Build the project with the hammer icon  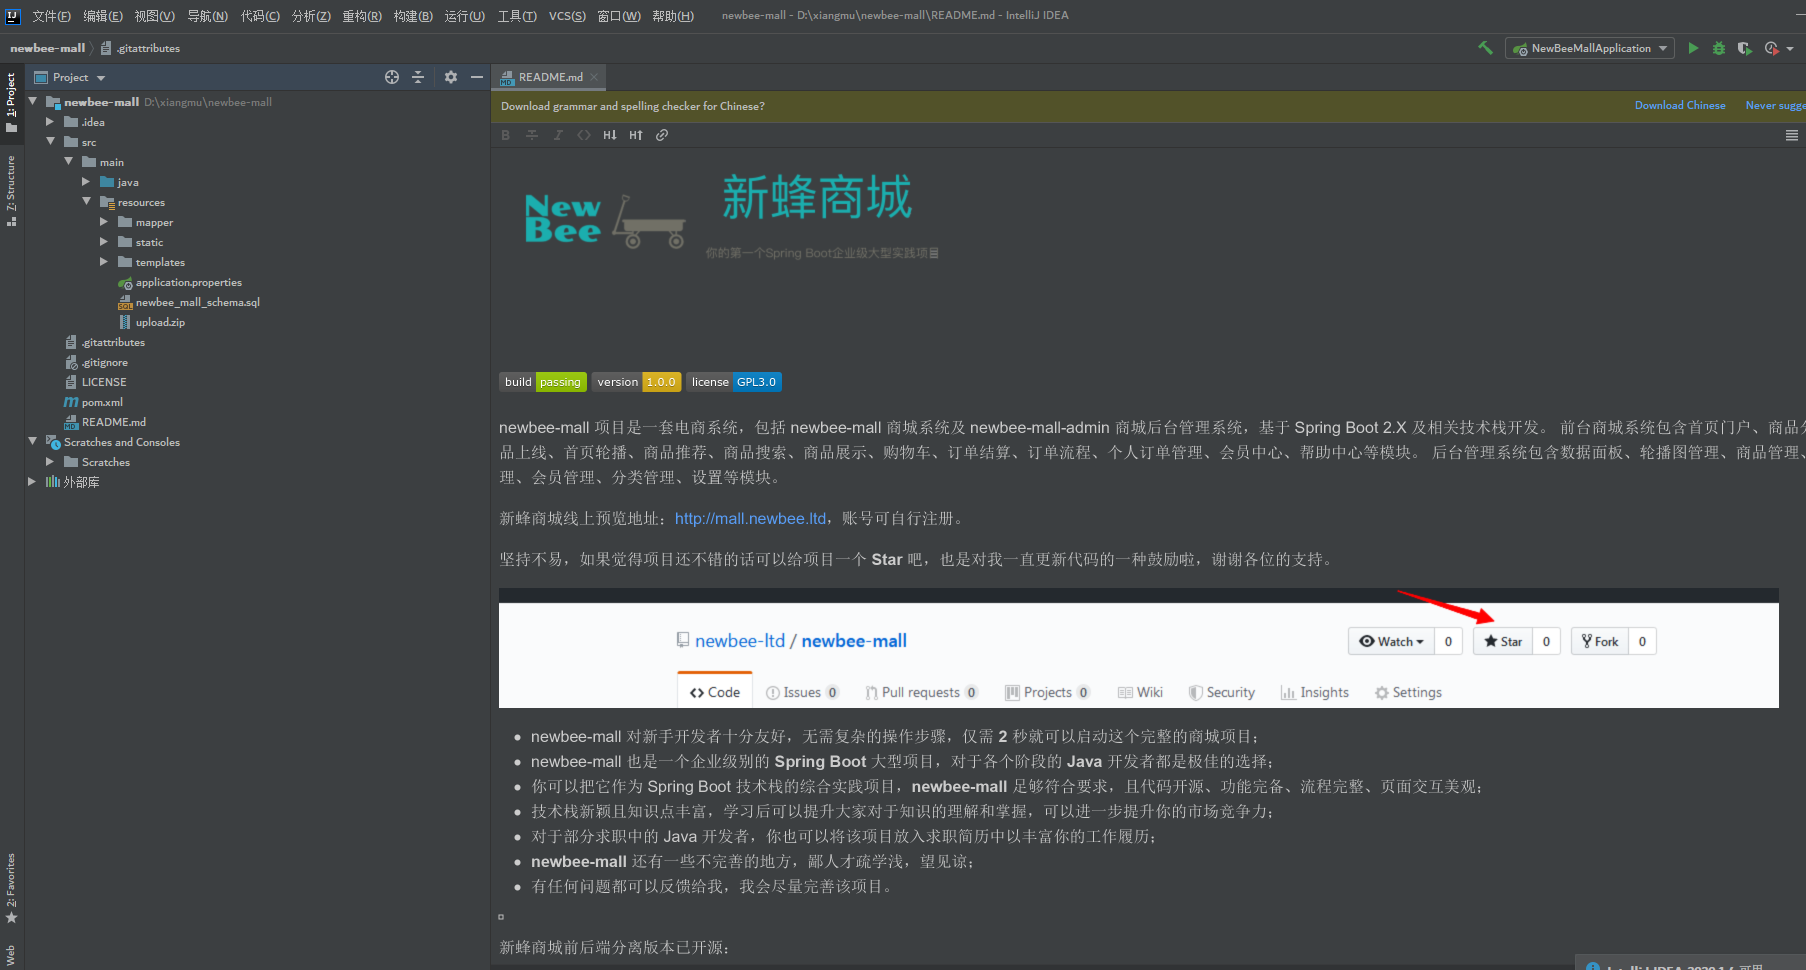1484,47
